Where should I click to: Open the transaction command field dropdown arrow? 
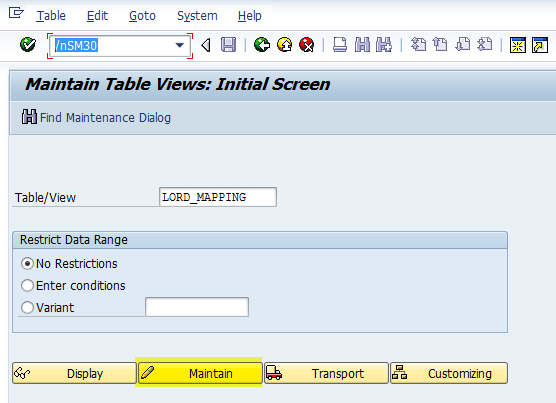pos(180,45)
